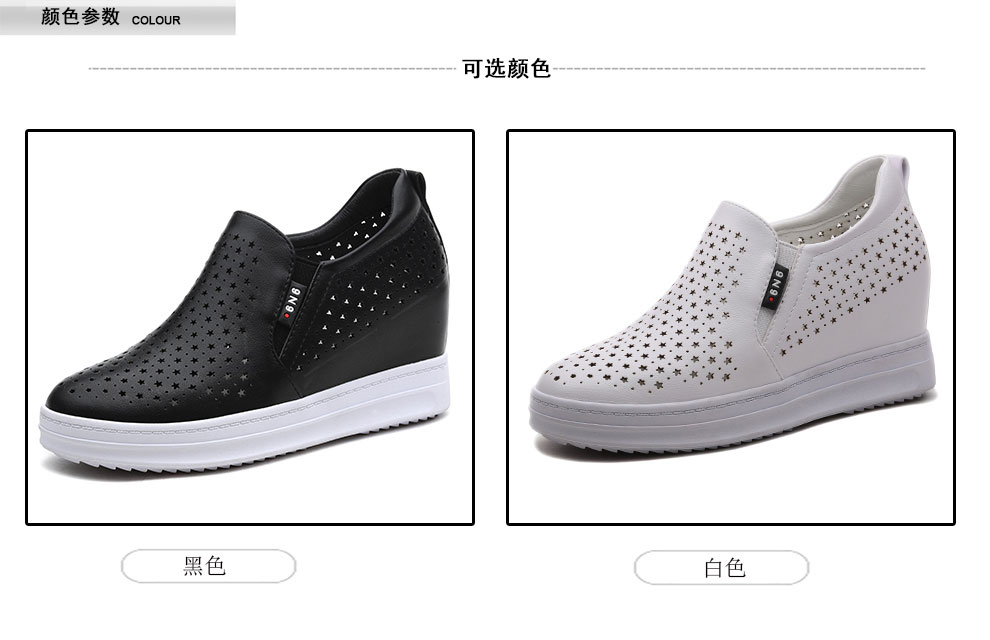This screenshot has width=990, height=640.
Task: Click the 可选颜色 heading text
Action: [506, 68]
